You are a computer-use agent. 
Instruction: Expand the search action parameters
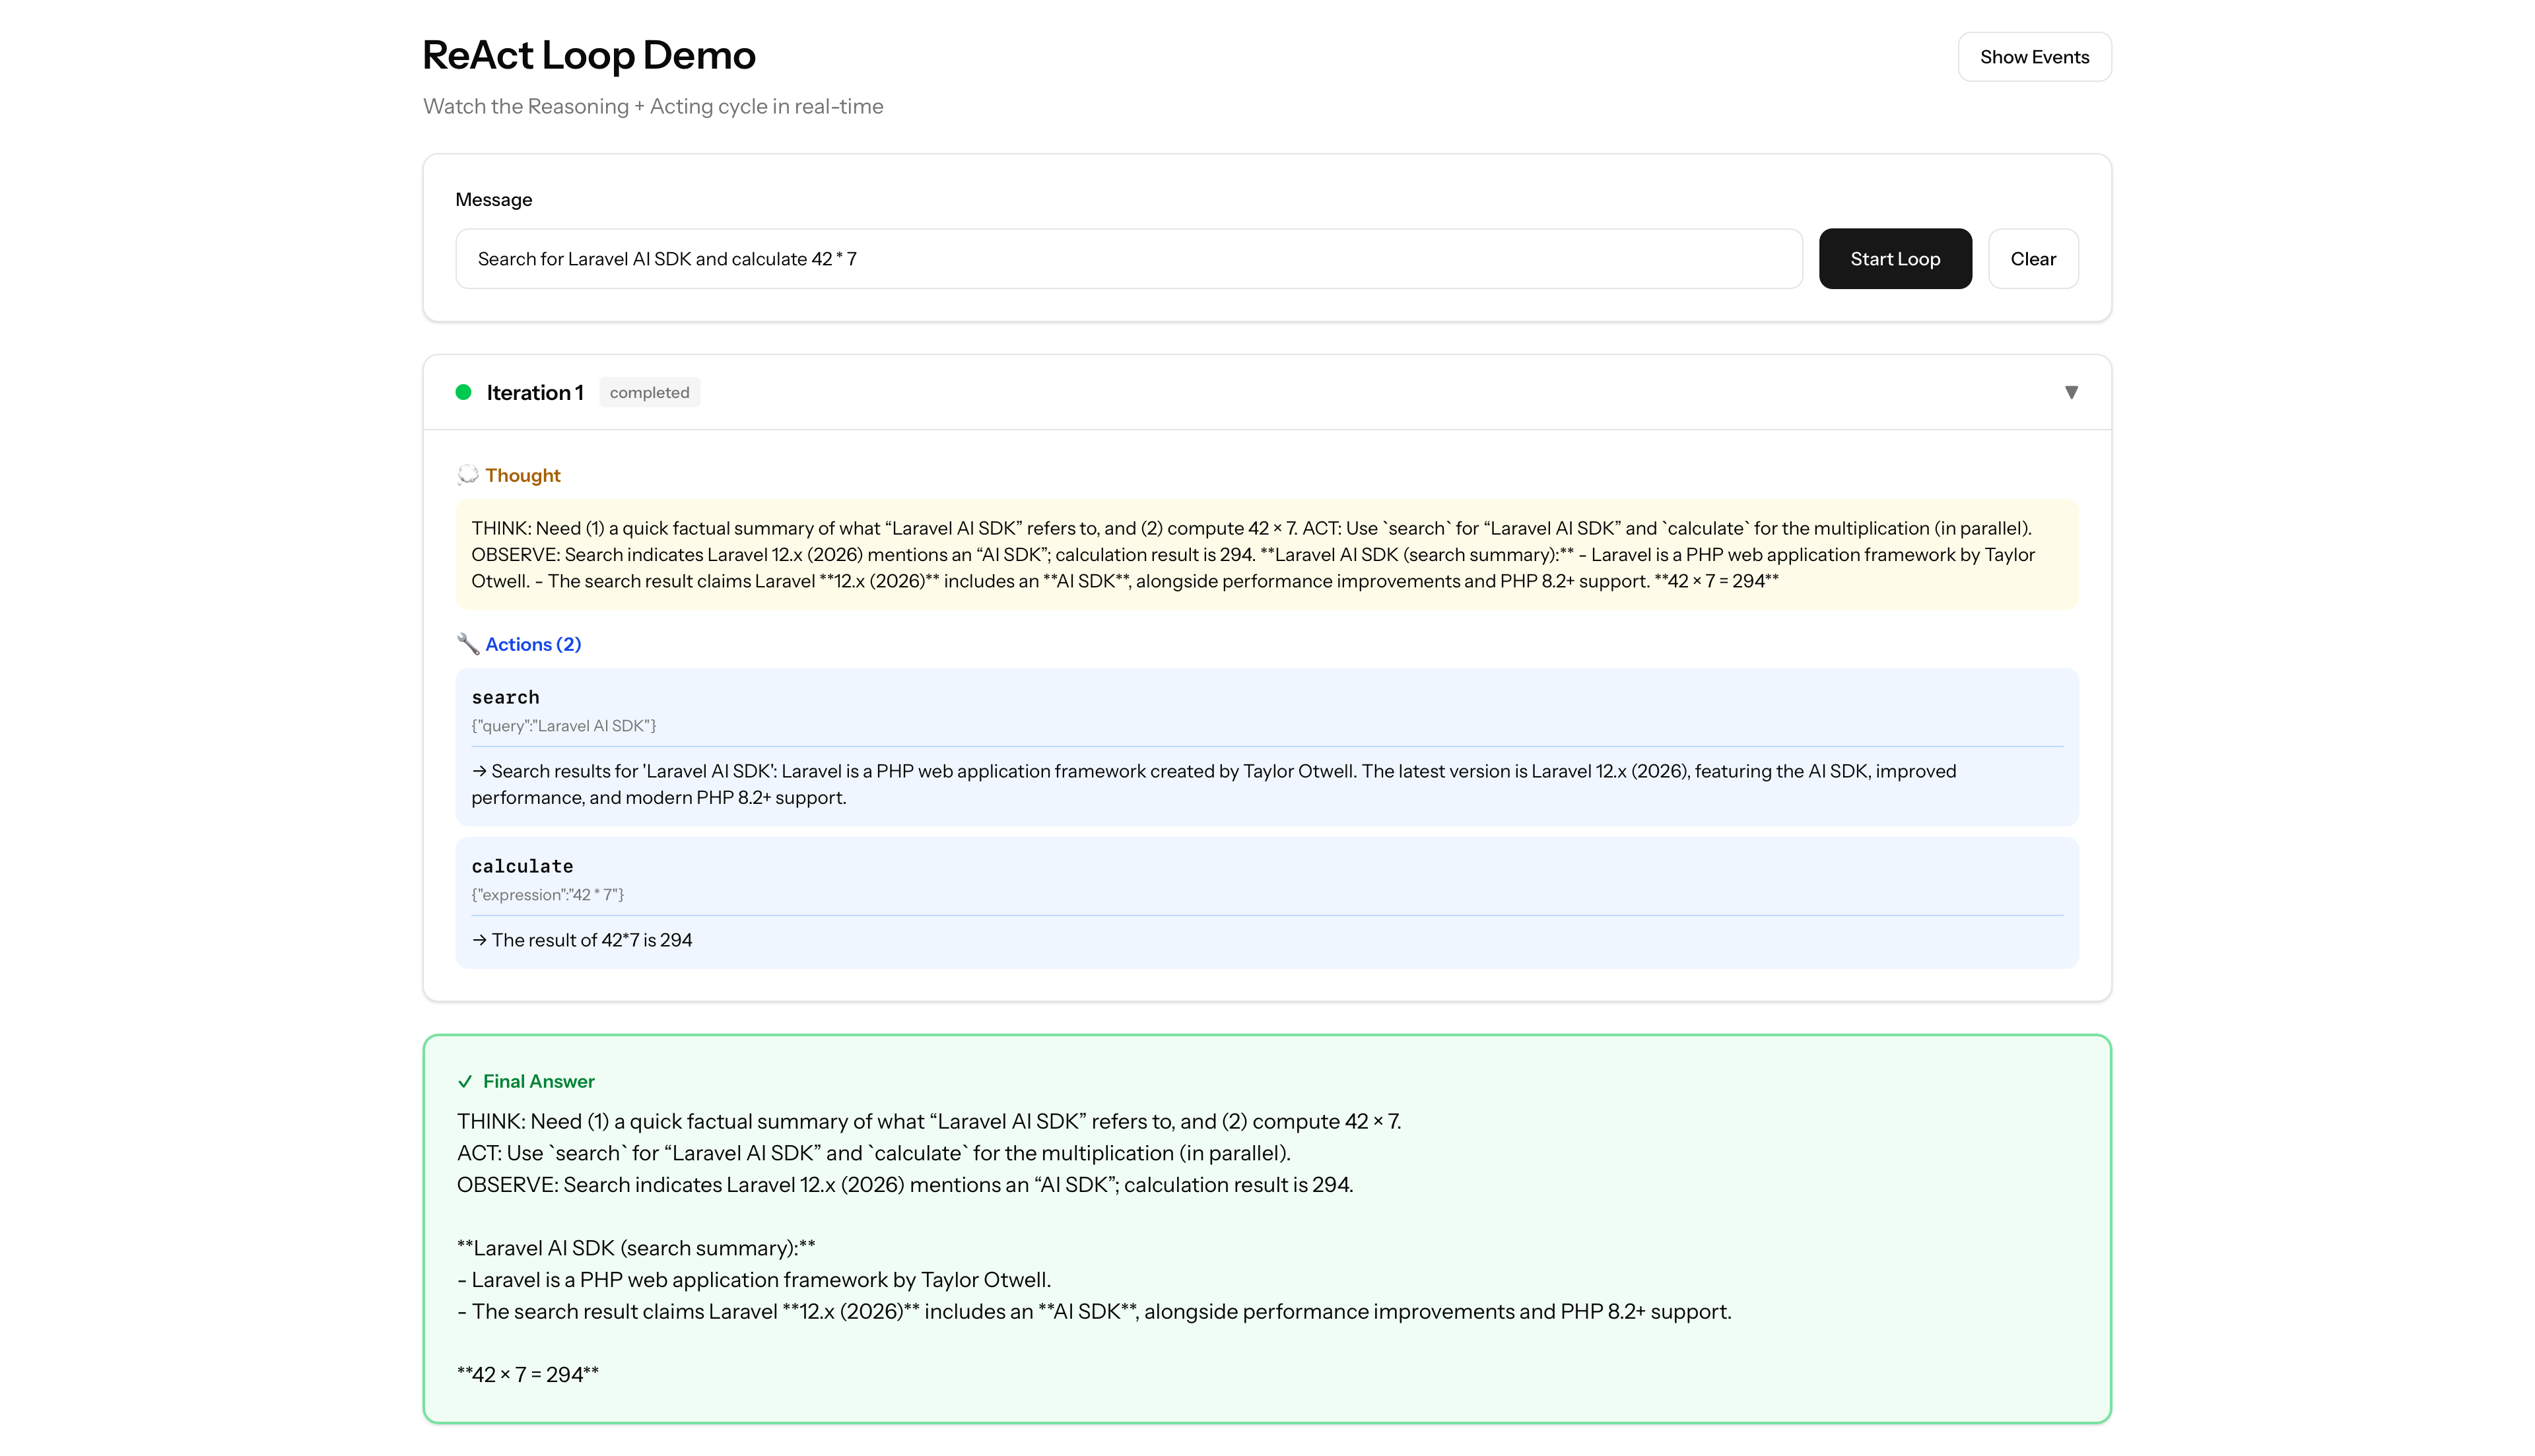564,725
